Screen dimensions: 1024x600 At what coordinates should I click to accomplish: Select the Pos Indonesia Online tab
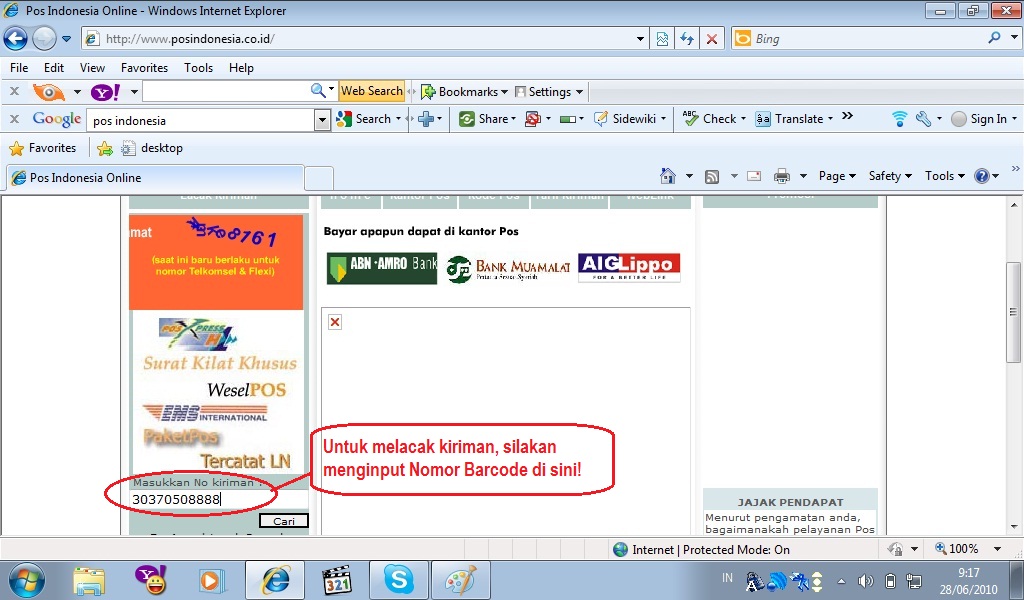point(155,178)
